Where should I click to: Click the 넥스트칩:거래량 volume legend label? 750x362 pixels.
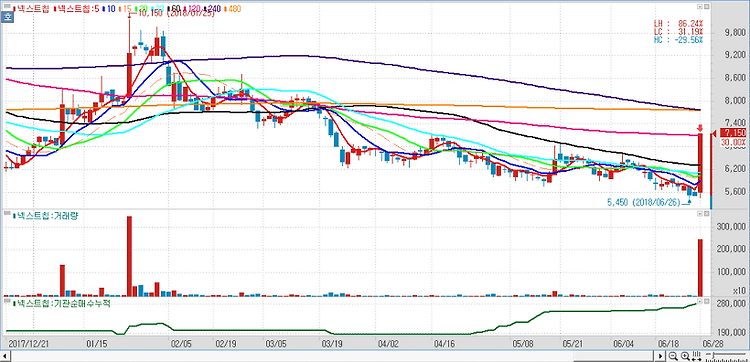45,216
